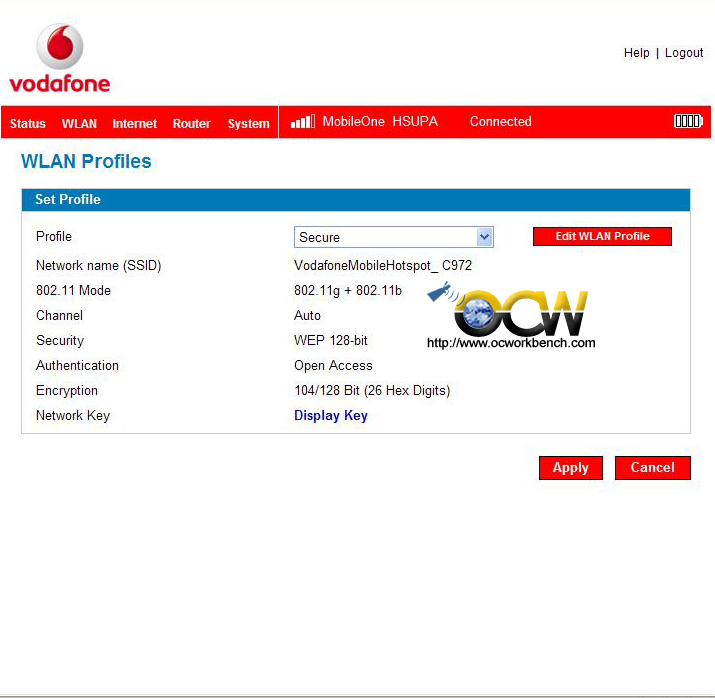Image resolution: width=715 pixels, height=698 pixels.
Task: Click the Help link
Action: (637, 53)
